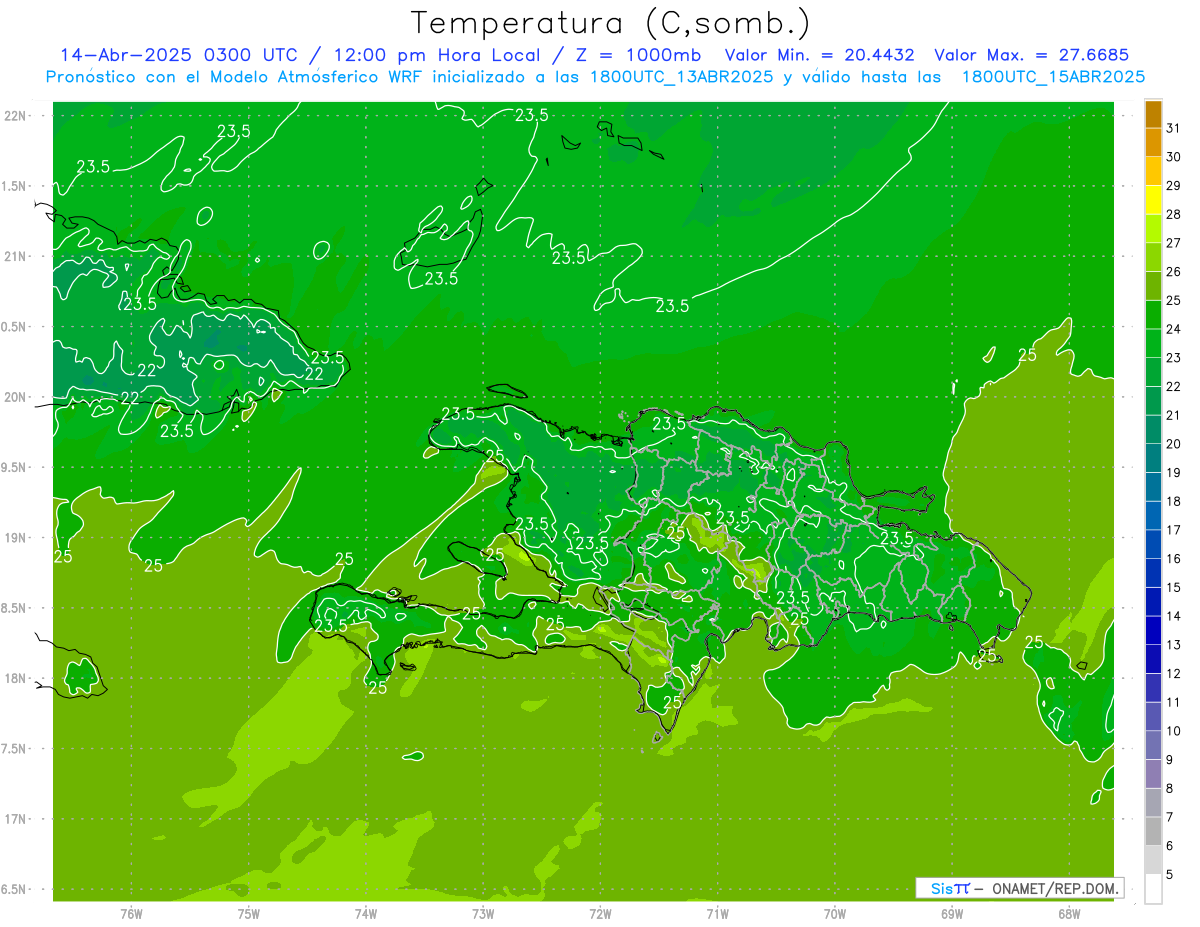
Task: Click the '22N' latitude axis label
Action: (x=14, y=115)
